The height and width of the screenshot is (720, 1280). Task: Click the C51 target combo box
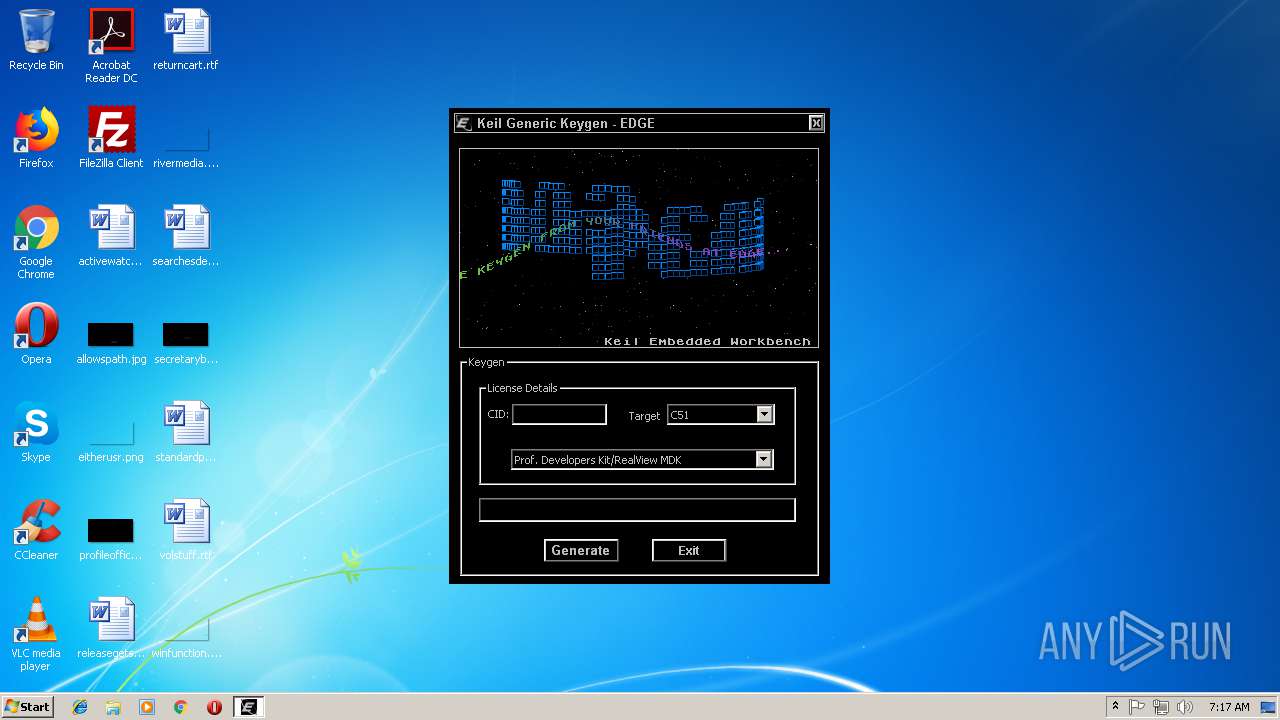[x=721, y=414]
